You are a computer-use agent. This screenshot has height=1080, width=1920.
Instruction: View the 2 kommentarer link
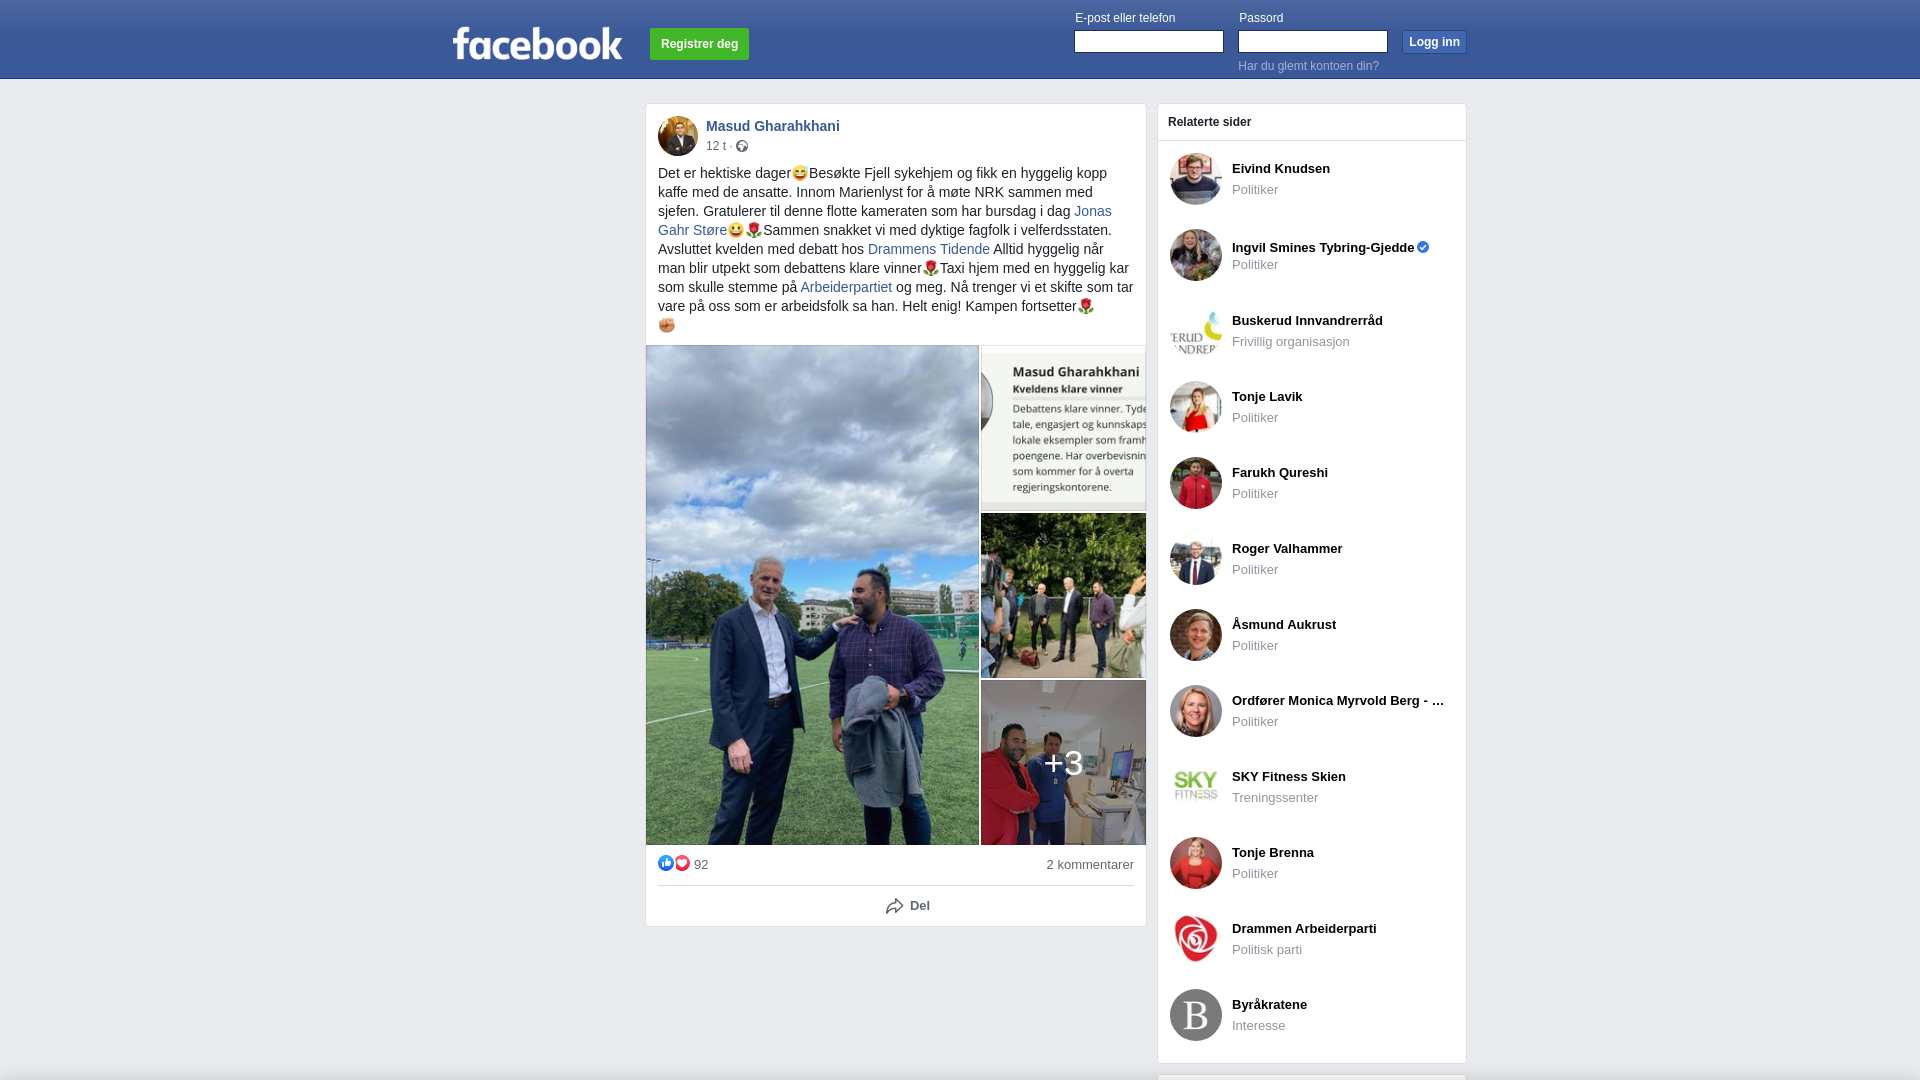click(x=1090, y=865)
